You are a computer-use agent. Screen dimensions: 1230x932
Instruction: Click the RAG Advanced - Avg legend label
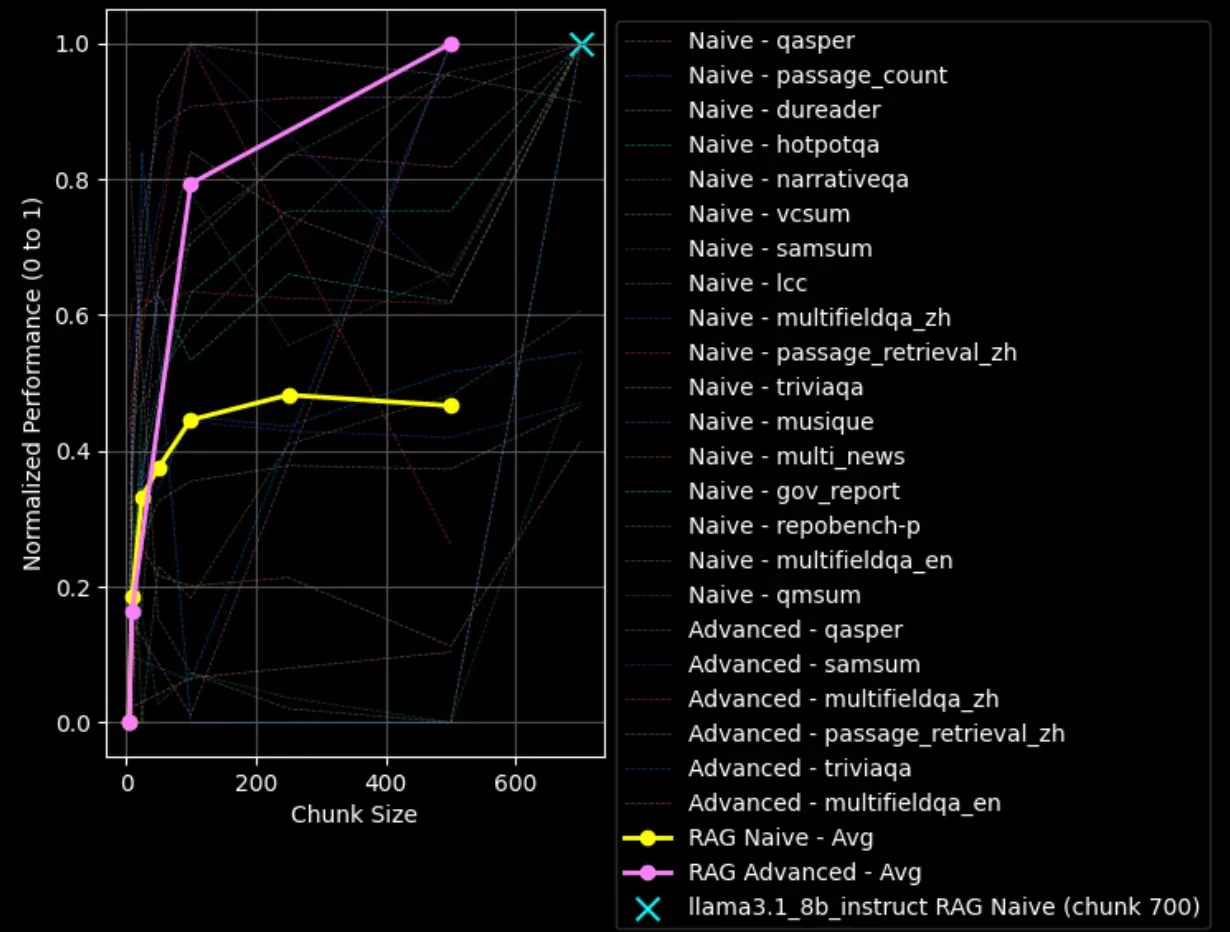(804, 873)
